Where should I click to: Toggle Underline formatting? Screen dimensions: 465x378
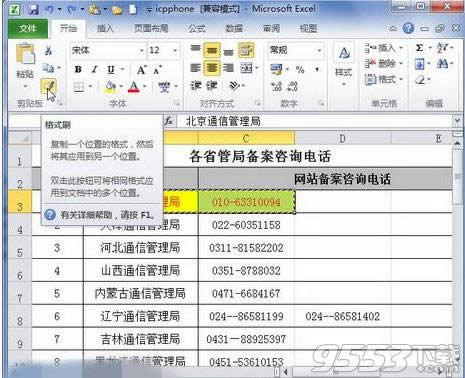pyautogui.click(x=111, y=69)
